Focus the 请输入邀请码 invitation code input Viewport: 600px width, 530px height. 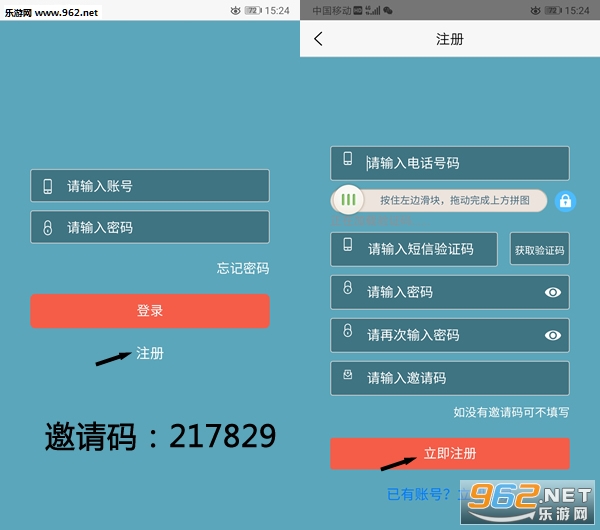pyautogui.click(x=450, y=378)
